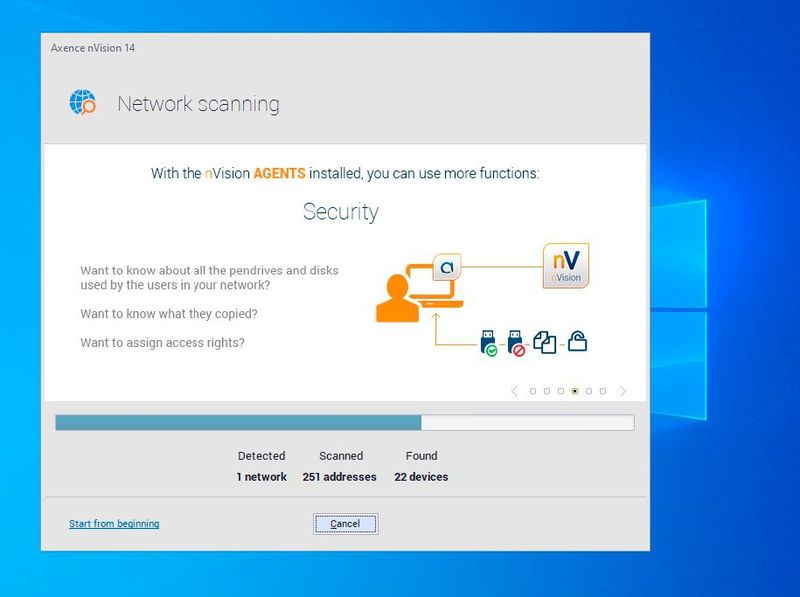This screenshot has height=597, width=800.
Task: Click the 22 devices found counter
Action: tap(422, 477)
